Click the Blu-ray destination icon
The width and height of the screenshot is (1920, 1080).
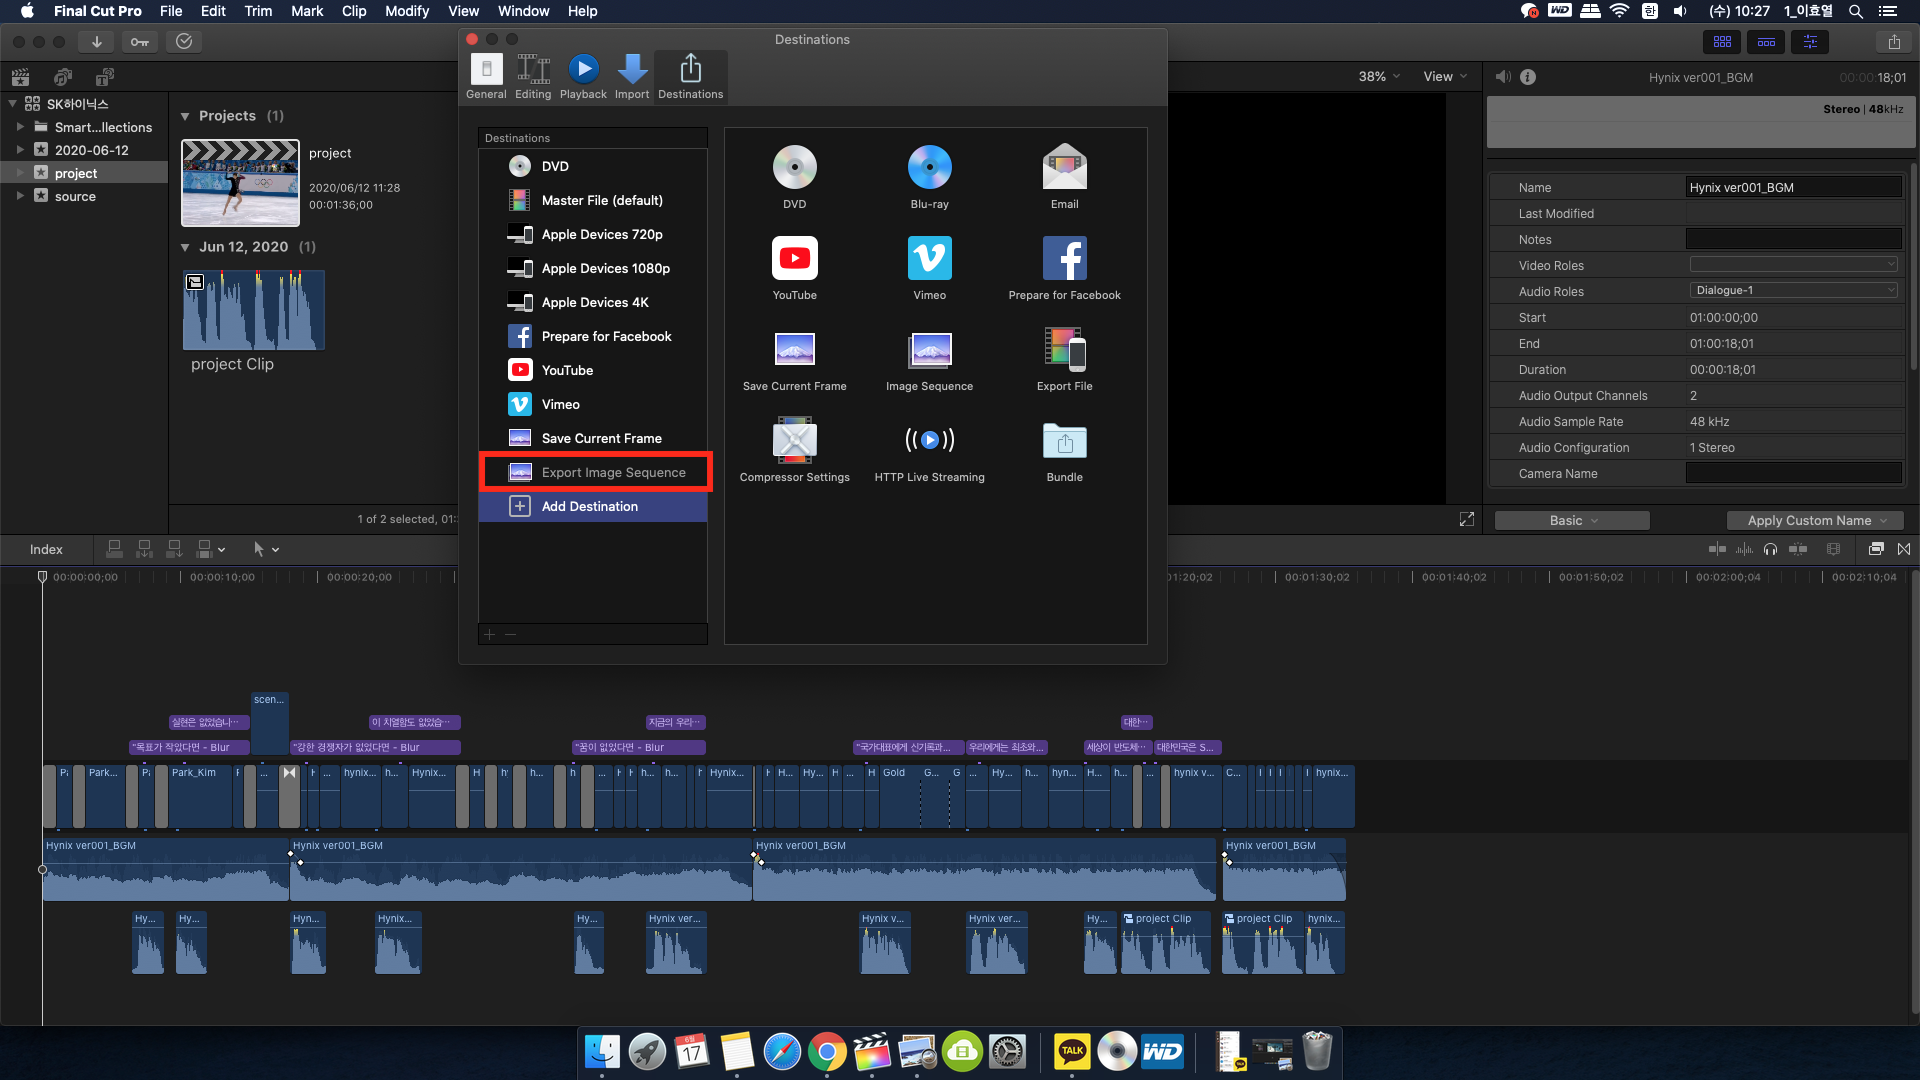point(929,168)
